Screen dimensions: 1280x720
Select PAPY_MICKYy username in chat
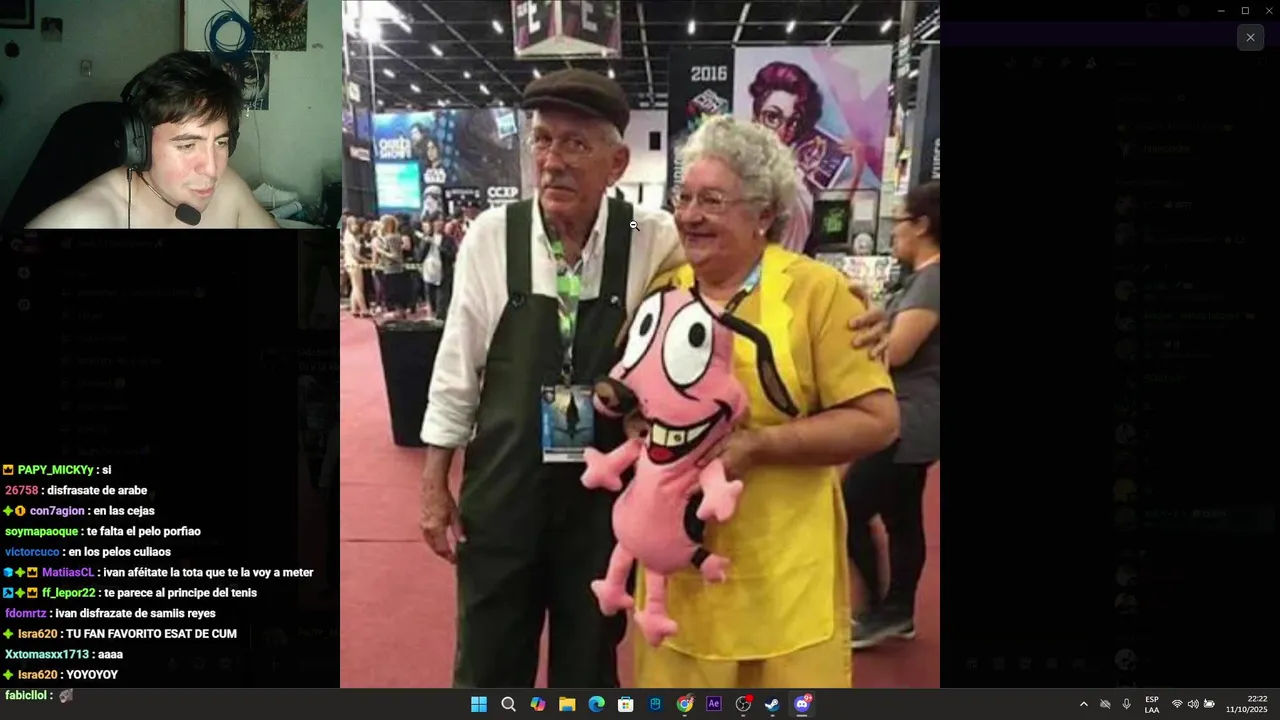click(55, 470)
